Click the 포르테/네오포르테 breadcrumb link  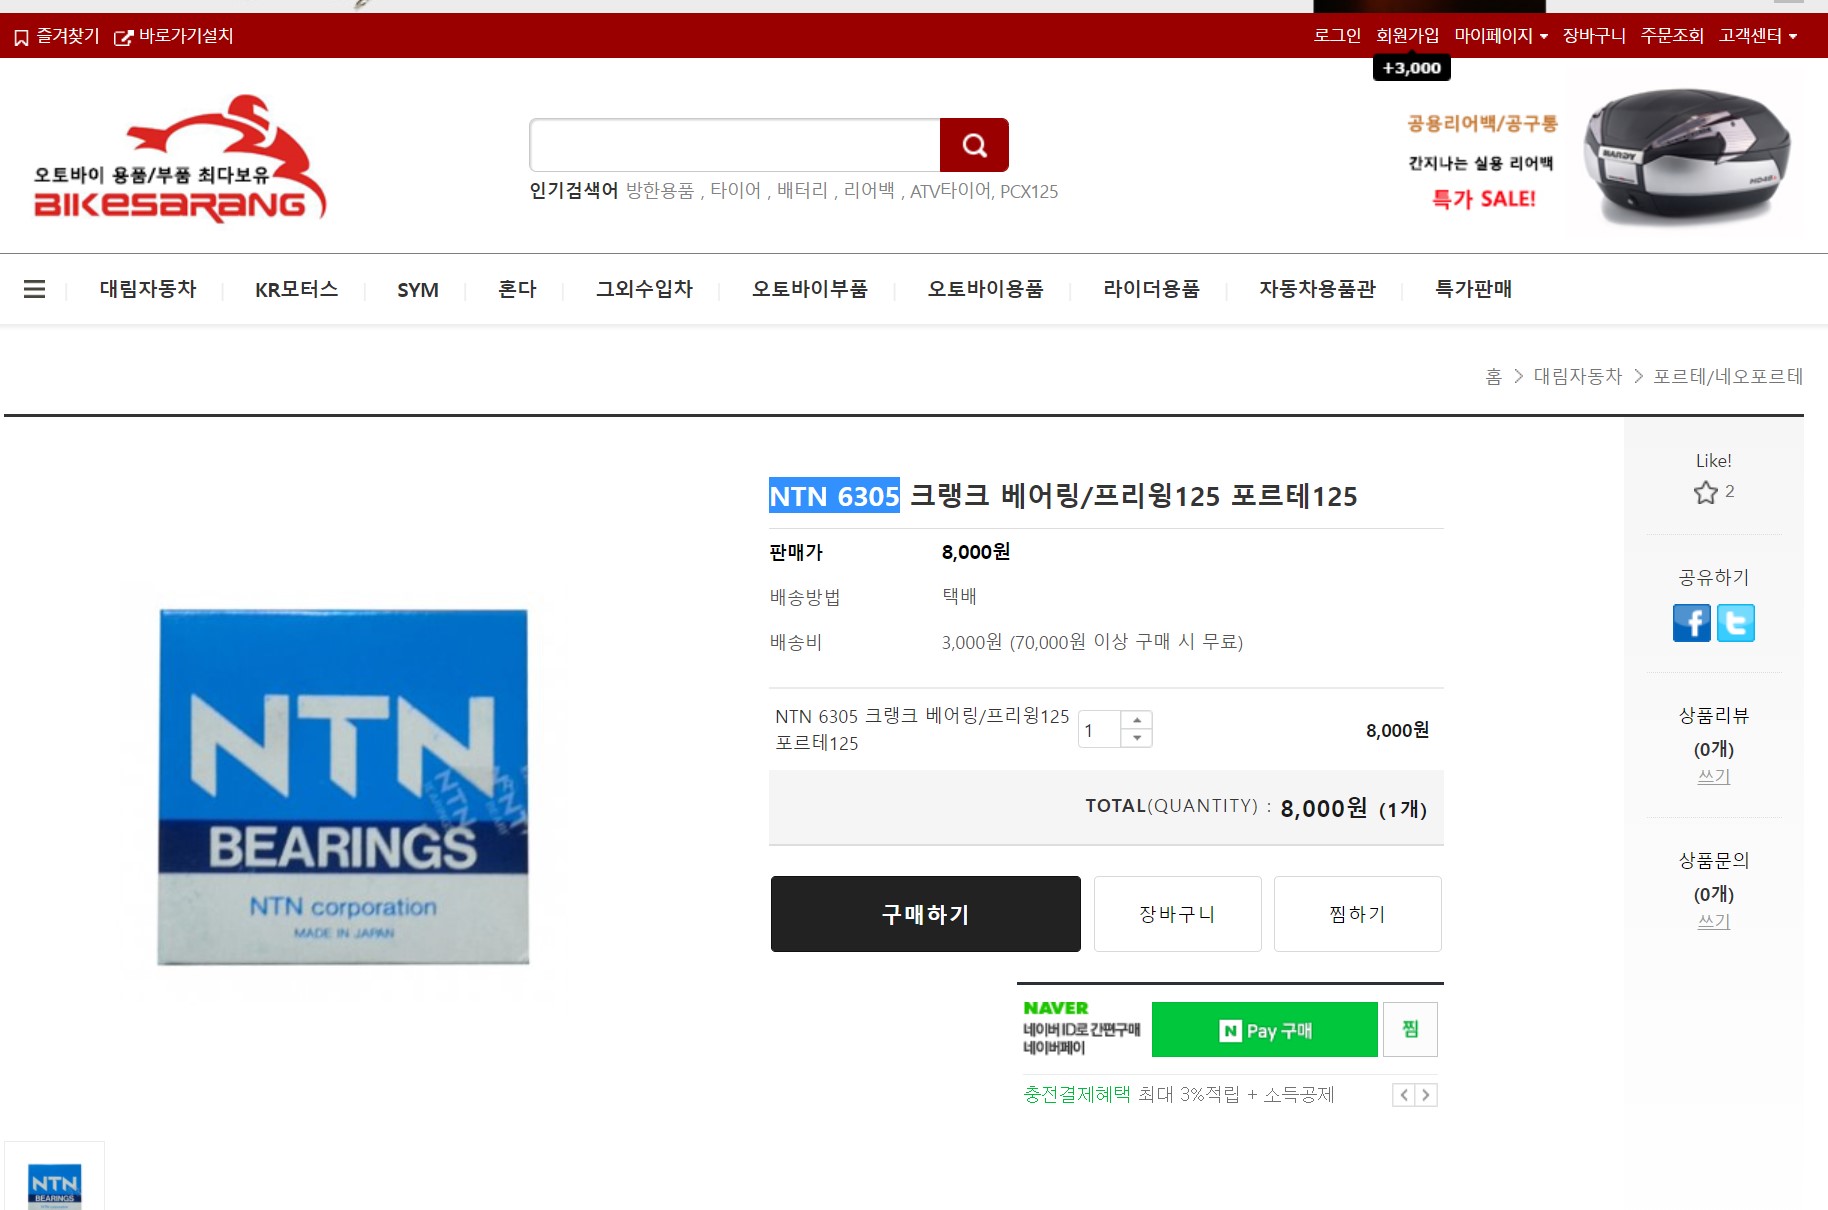pos(1727,377)
